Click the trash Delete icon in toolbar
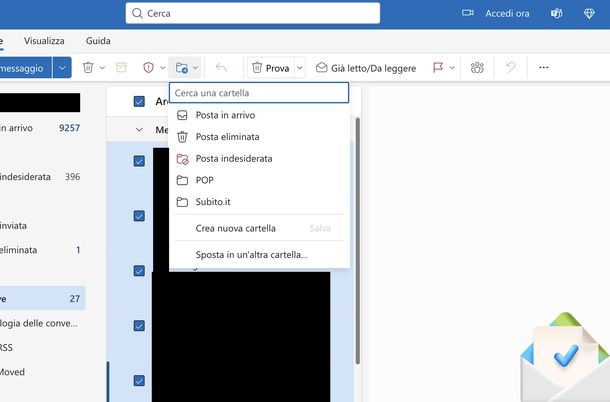The height and width of the screenshot is (402, 610). [89, 67]
